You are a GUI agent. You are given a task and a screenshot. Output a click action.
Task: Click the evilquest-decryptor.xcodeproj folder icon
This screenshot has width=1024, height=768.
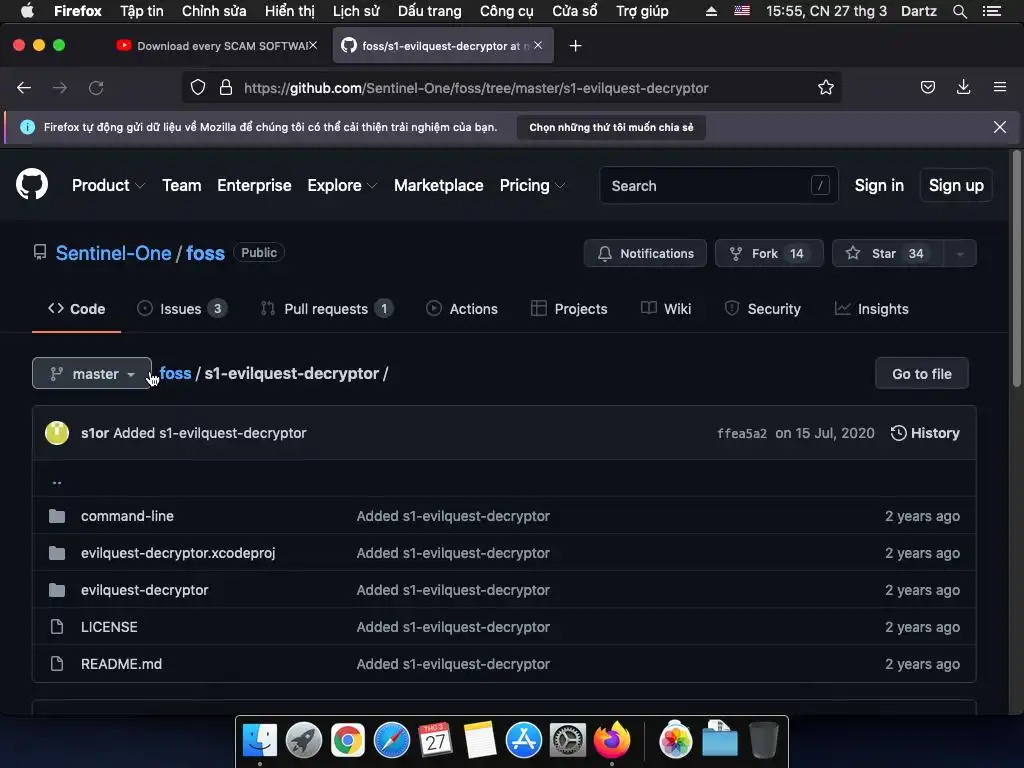click(57, 553)
